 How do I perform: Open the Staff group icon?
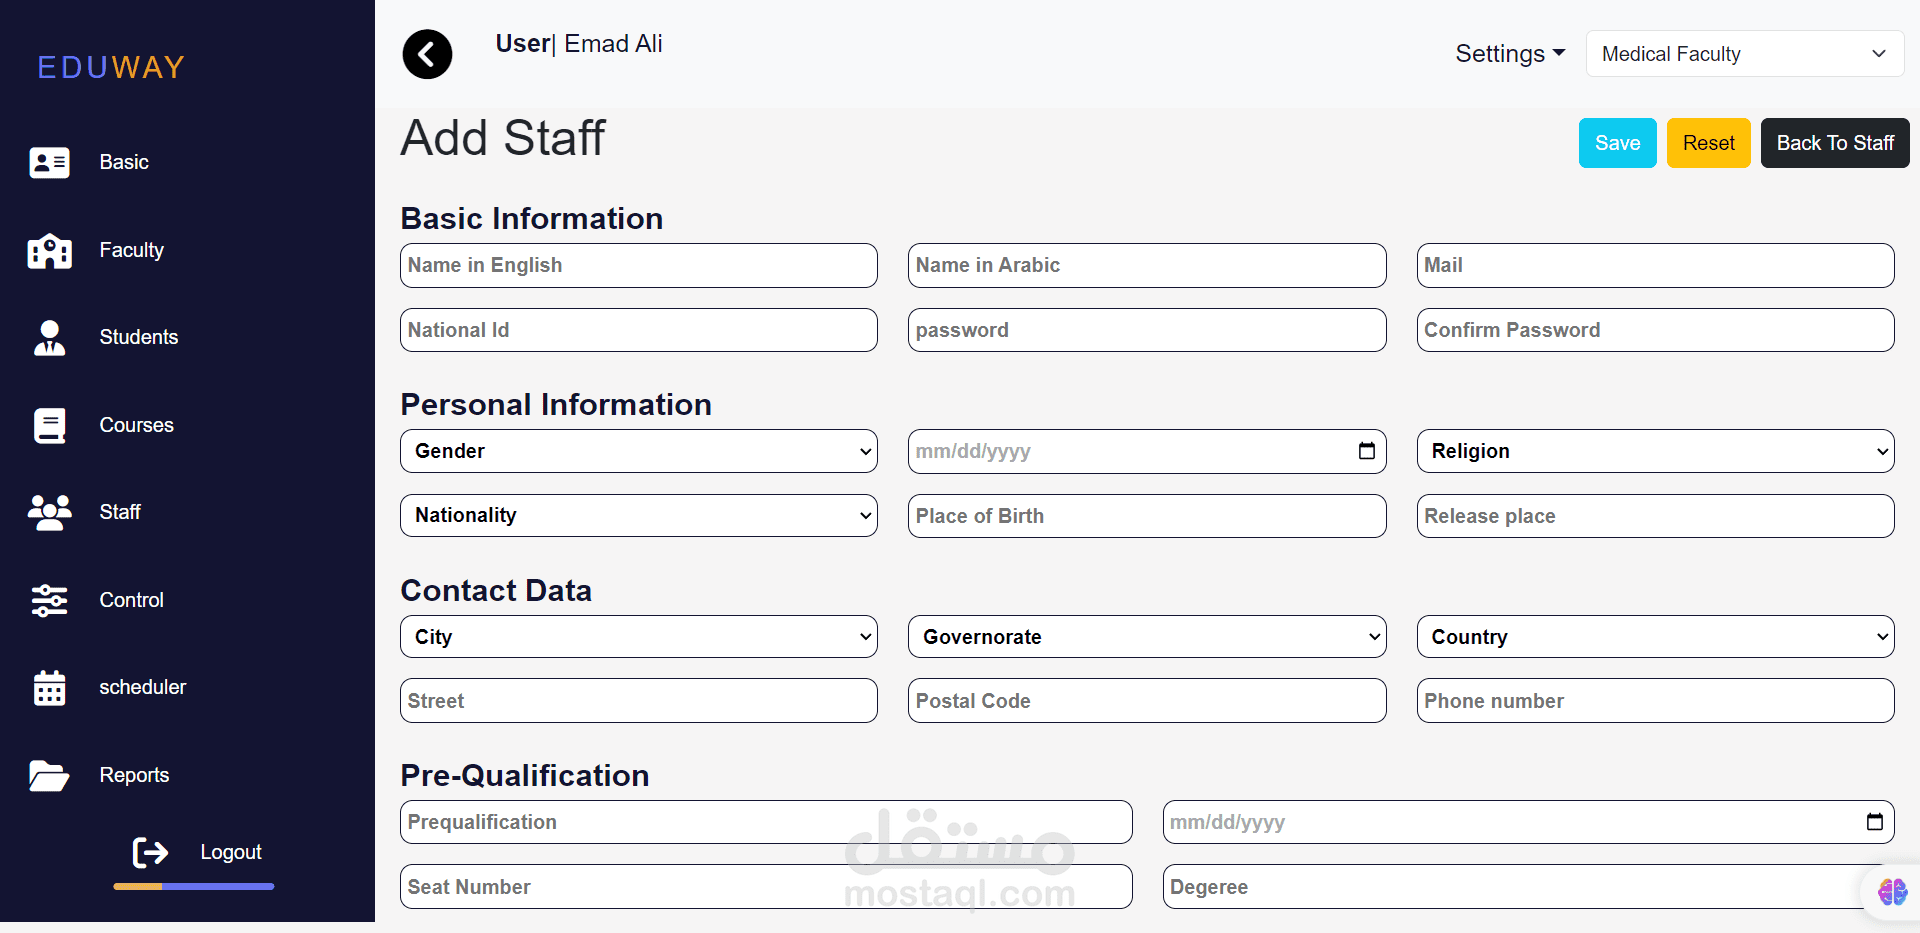(49, 512)
